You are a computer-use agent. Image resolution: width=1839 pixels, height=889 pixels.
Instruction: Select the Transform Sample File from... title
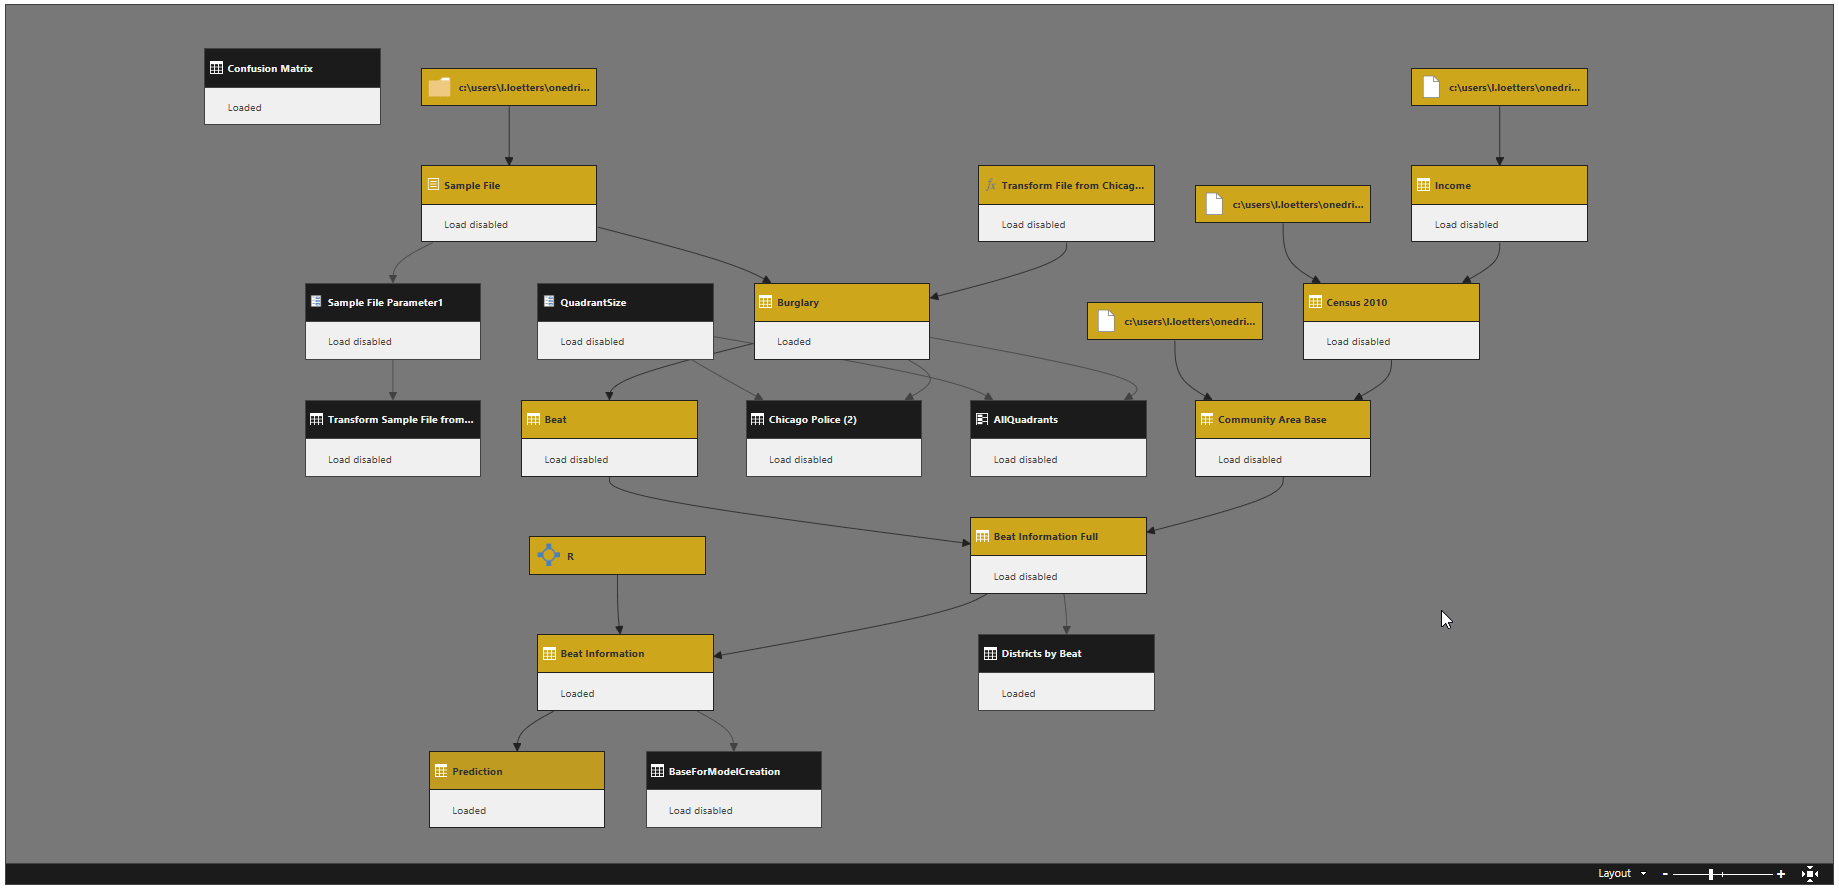(x=401, y=419)
